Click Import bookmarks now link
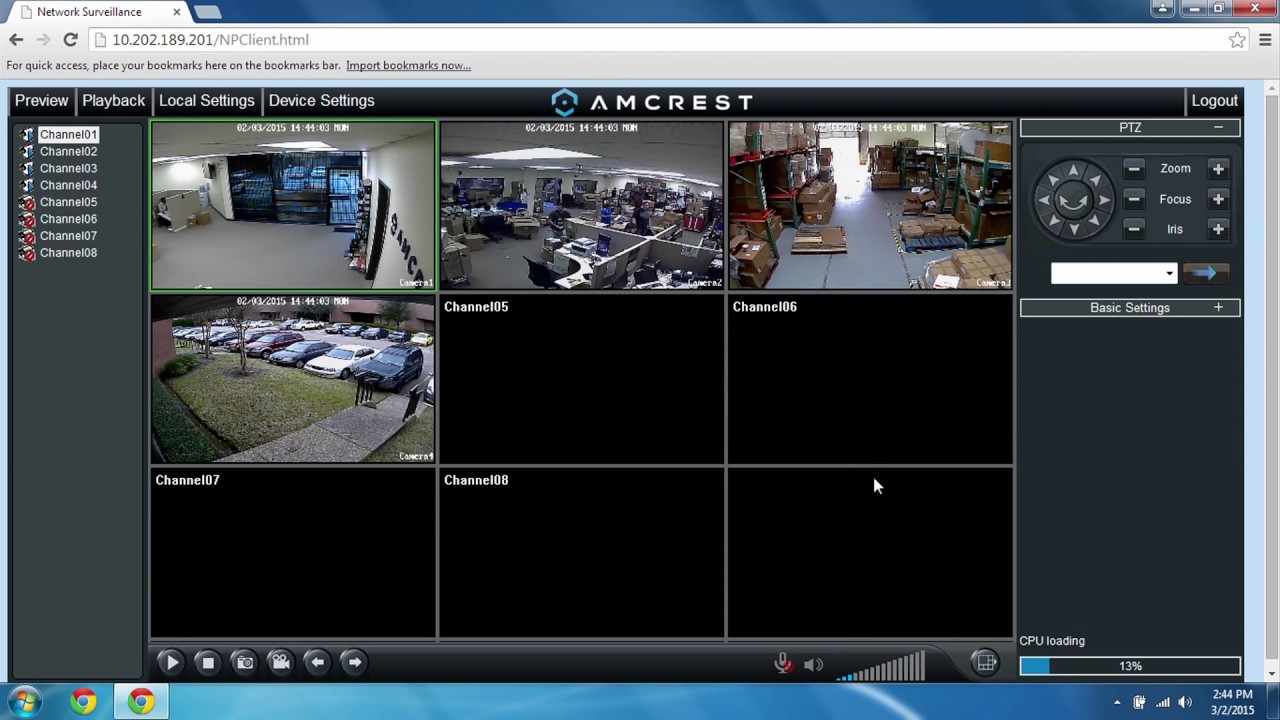This screenshot has width=1280, height=720. pyautogui.click(x=408, y=66)
